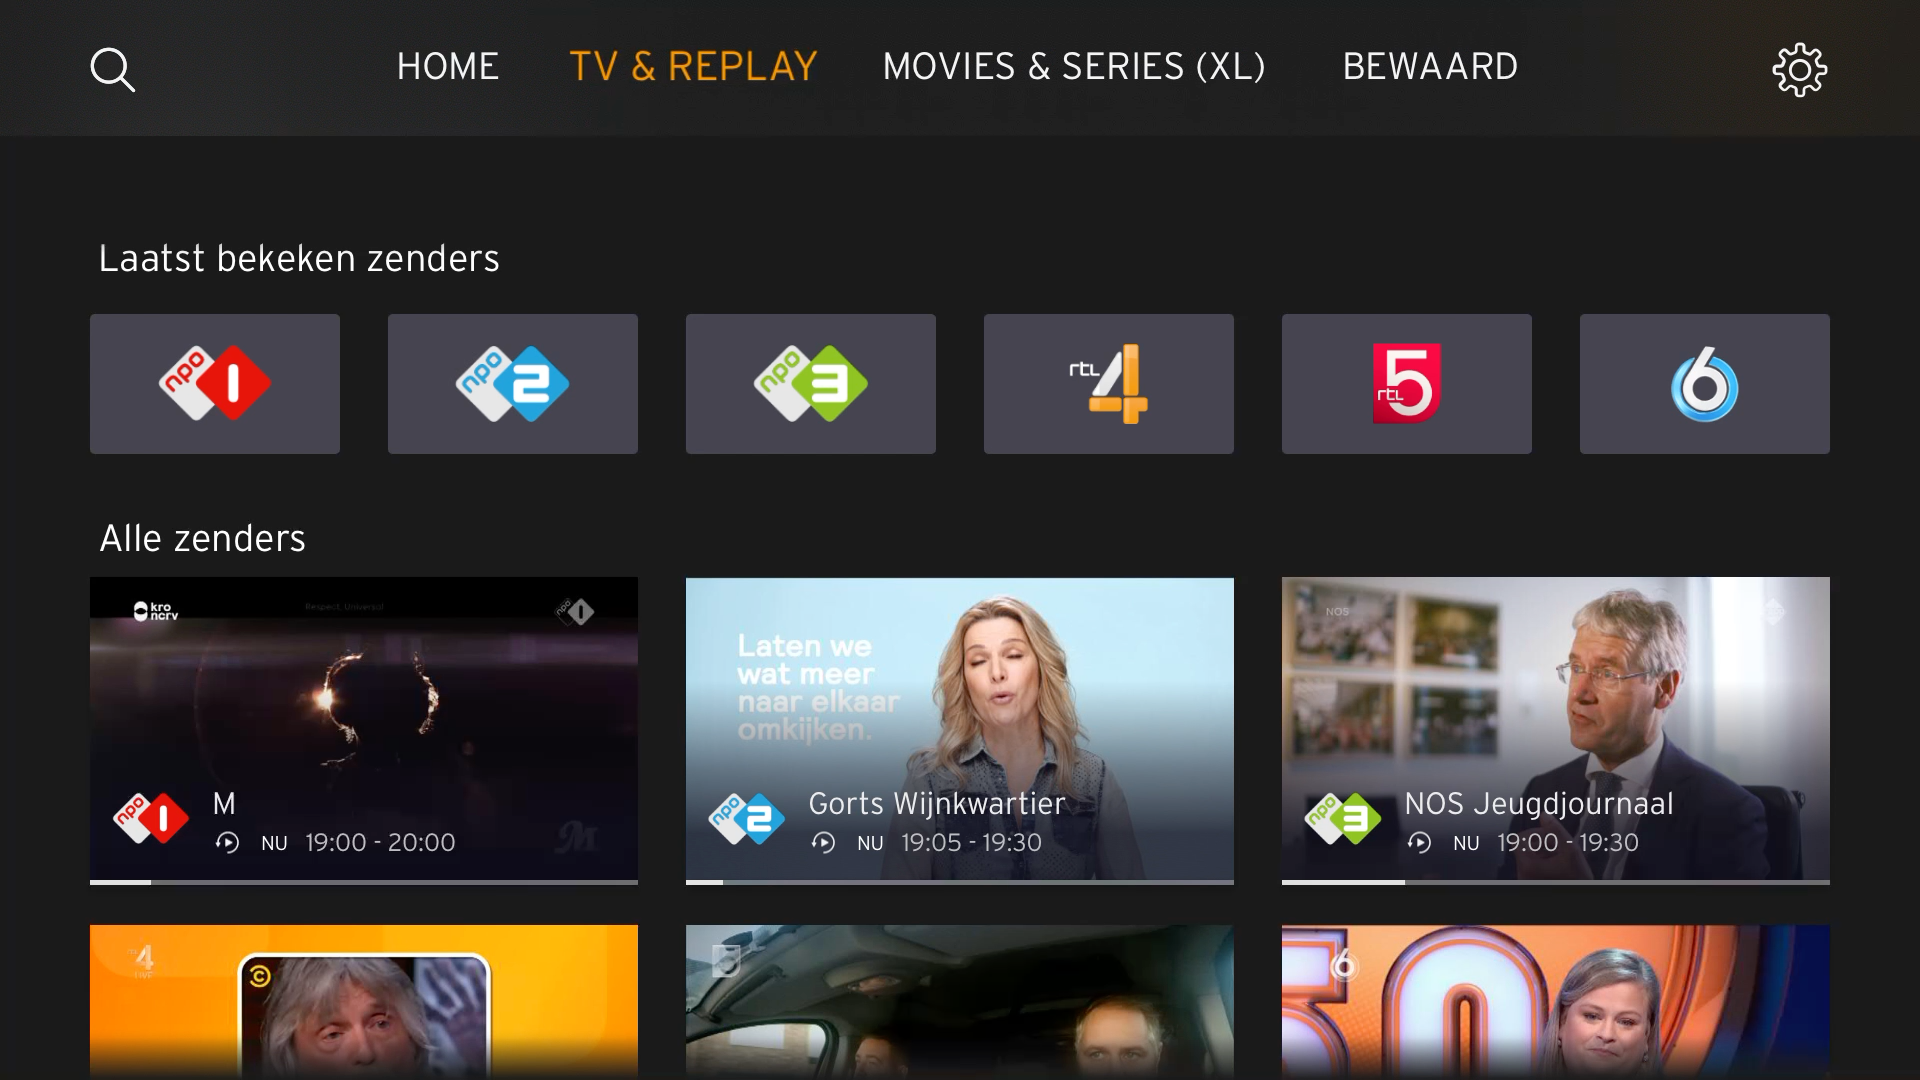Click the replay icon under Gorts Wijnkwartier
This screenshot has height=1080, width=1920.
point(823,843)
